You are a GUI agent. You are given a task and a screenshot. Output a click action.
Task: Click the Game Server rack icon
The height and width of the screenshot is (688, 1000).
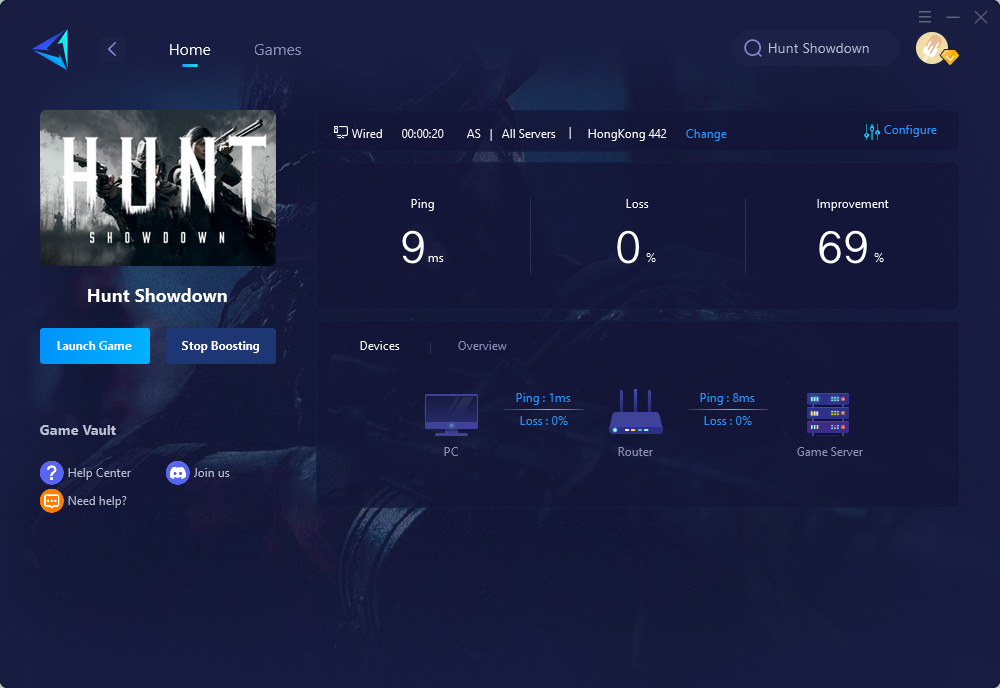828,414
